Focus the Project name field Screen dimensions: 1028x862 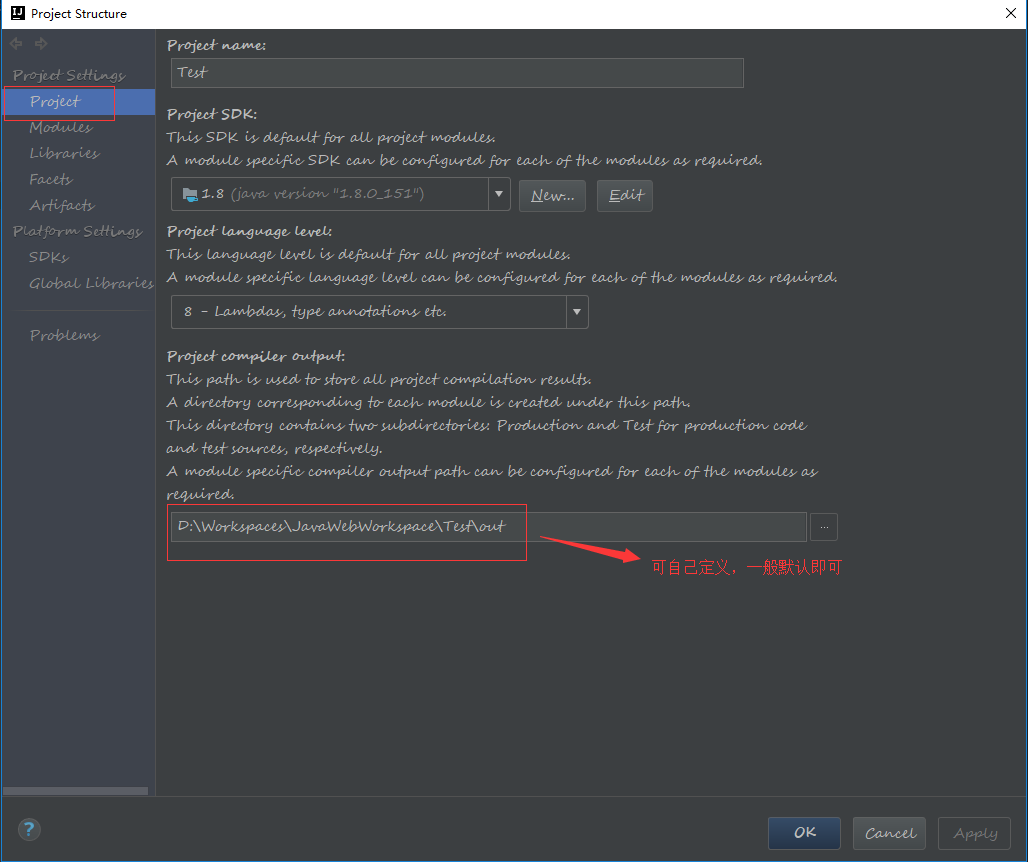[457, 73]
